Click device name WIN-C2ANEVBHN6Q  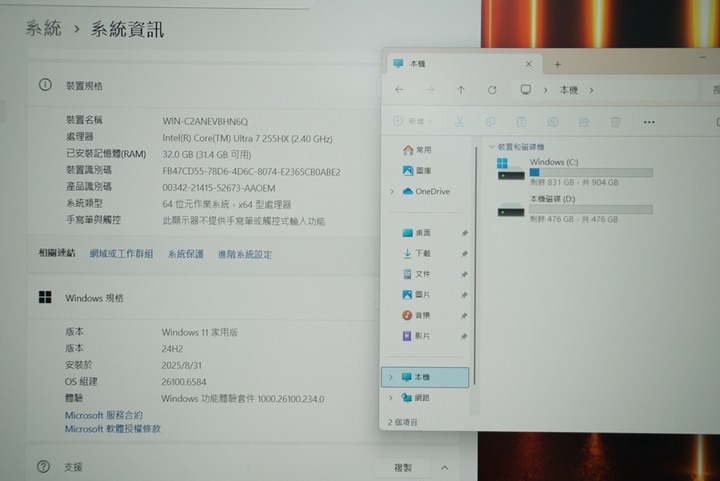tap(205, 122)
